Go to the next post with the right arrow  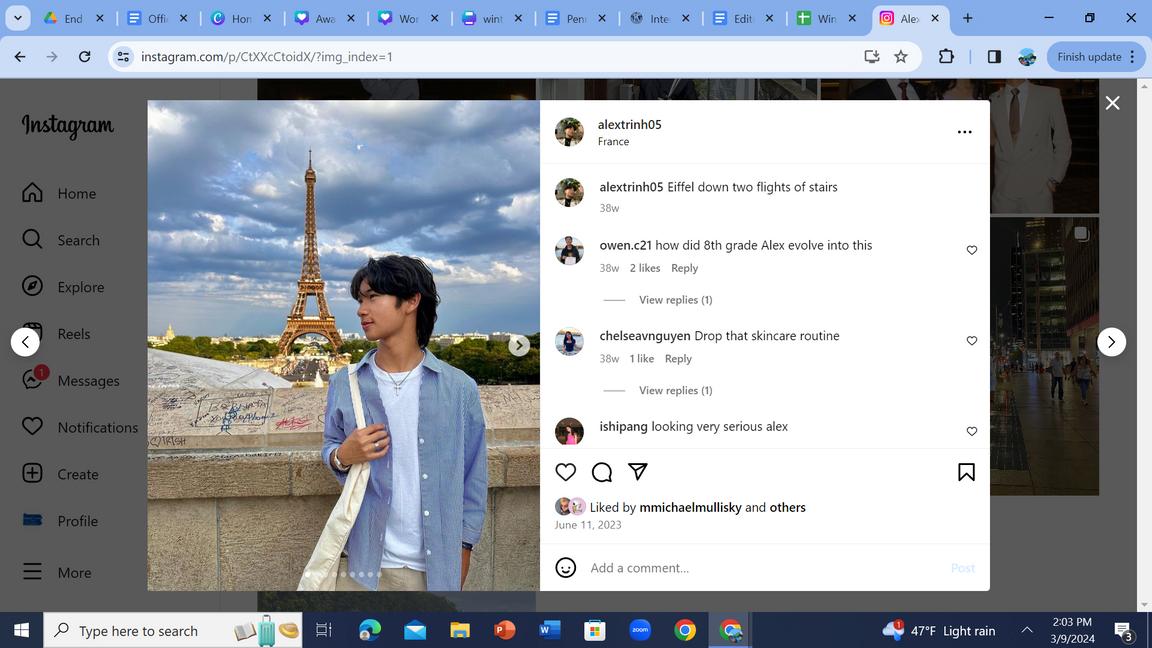pyautogui.click(x=1111, y=342)
